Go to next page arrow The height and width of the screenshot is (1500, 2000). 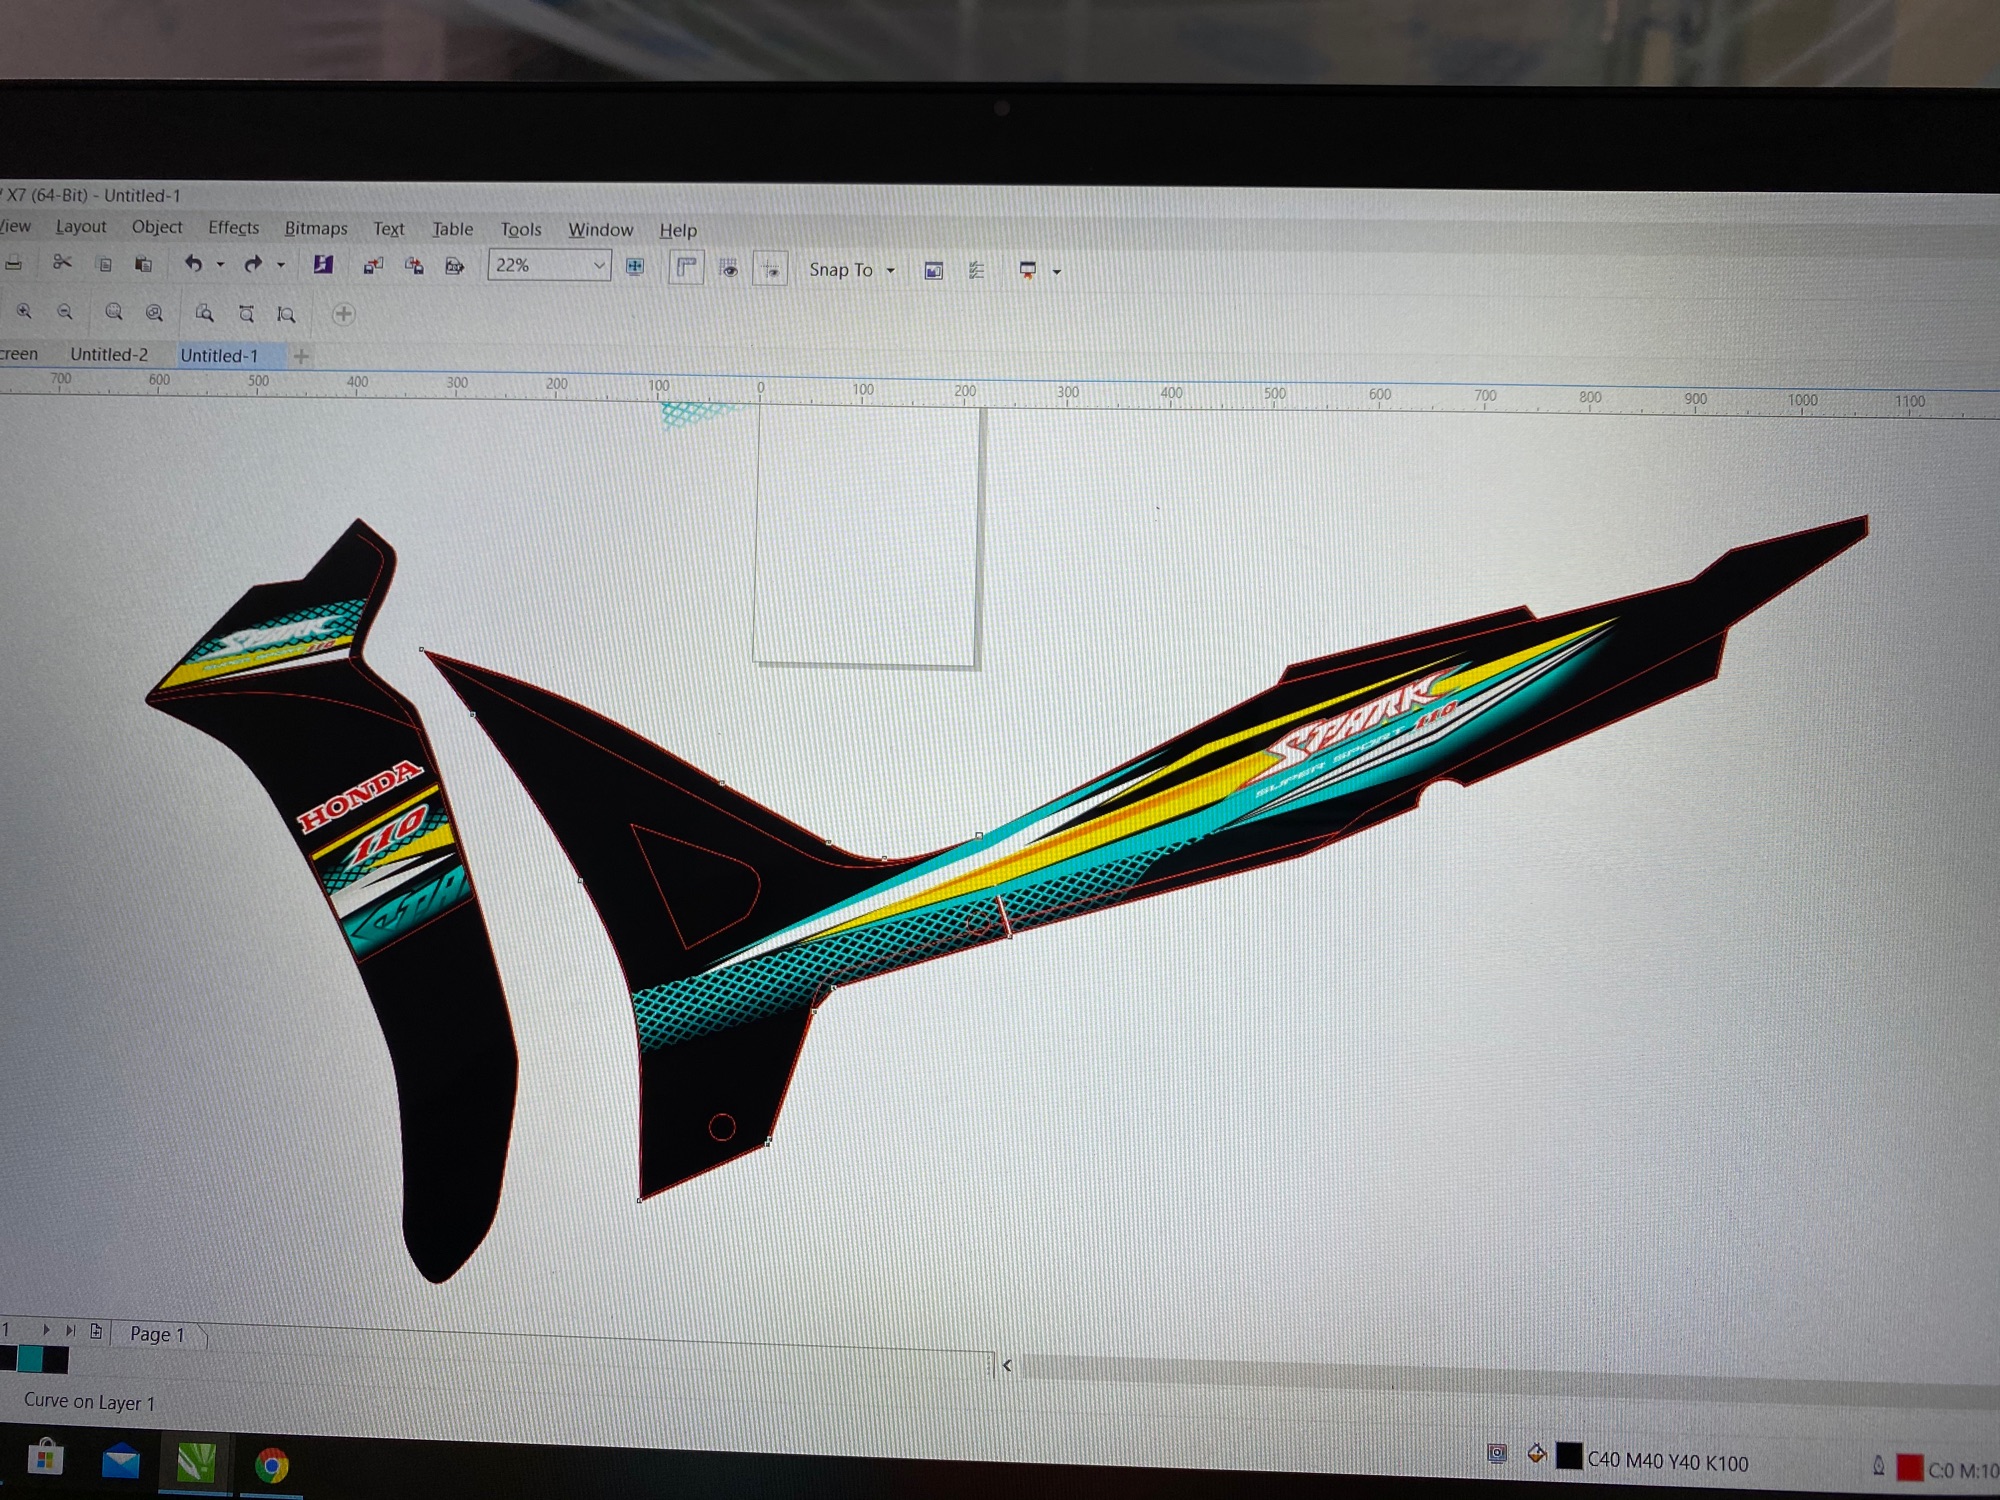coord(46,1330)
